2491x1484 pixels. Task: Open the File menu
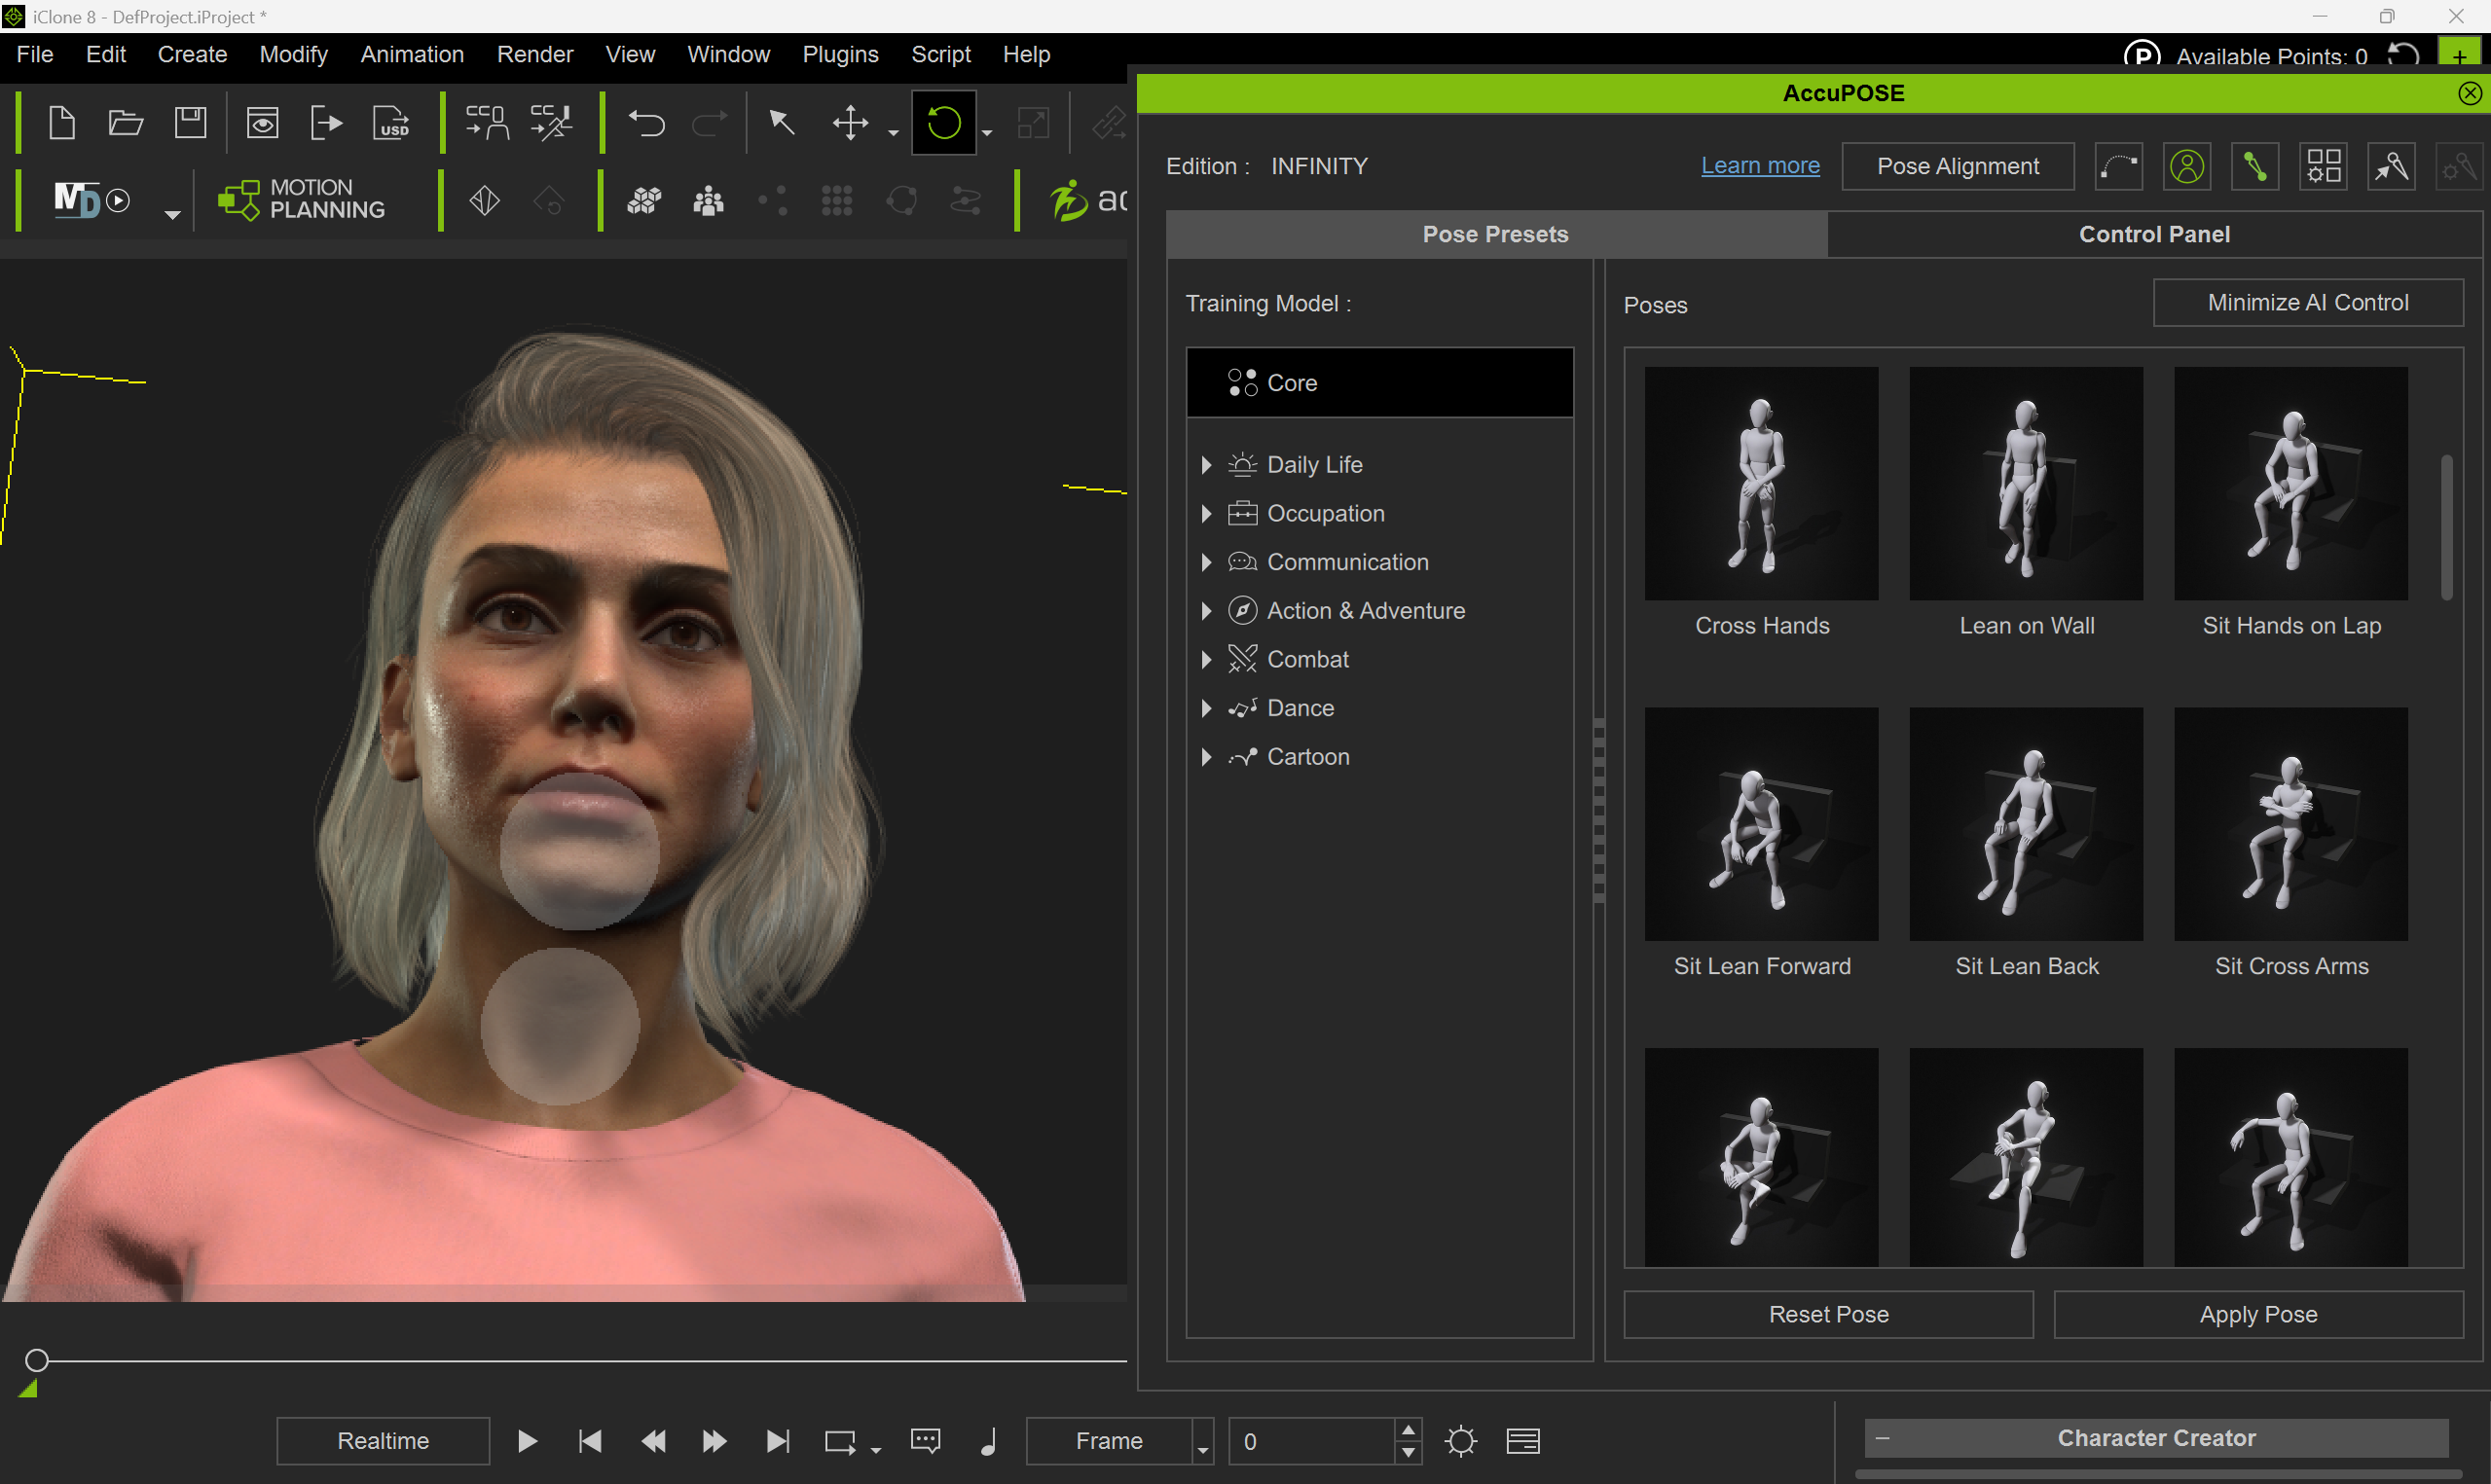(35, 54)
